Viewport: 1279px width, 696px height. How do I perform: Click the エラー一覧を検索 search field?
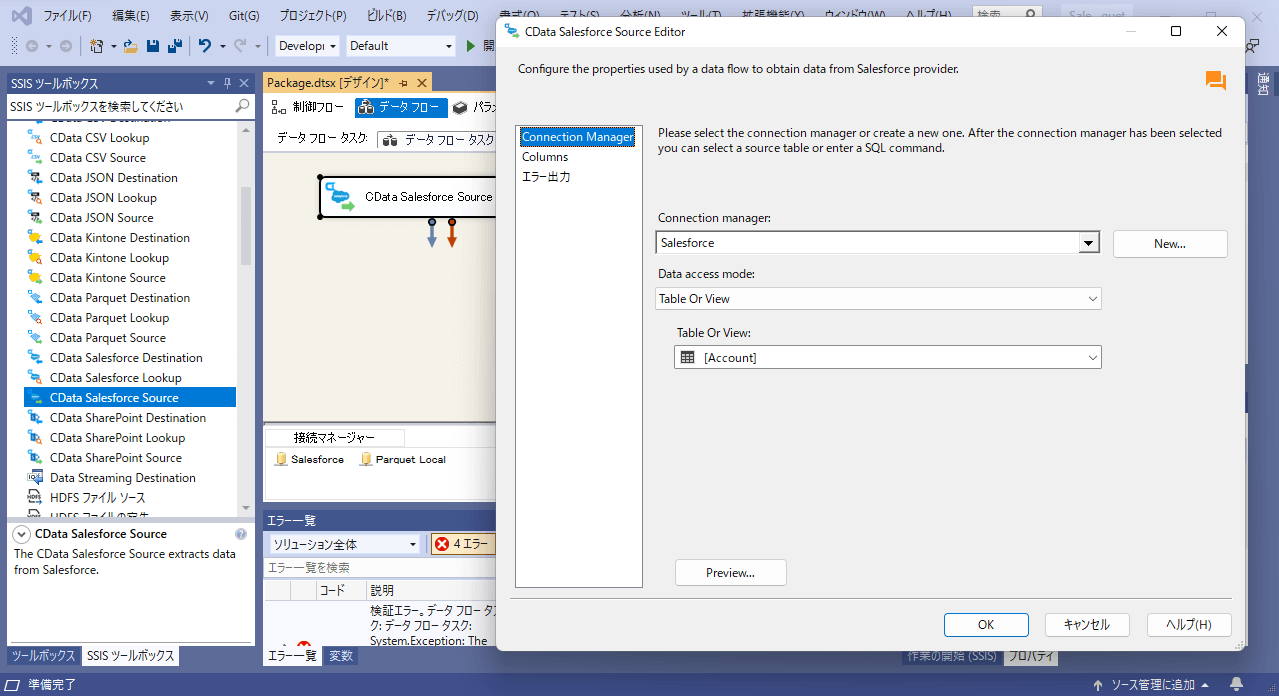pos(378,568)
